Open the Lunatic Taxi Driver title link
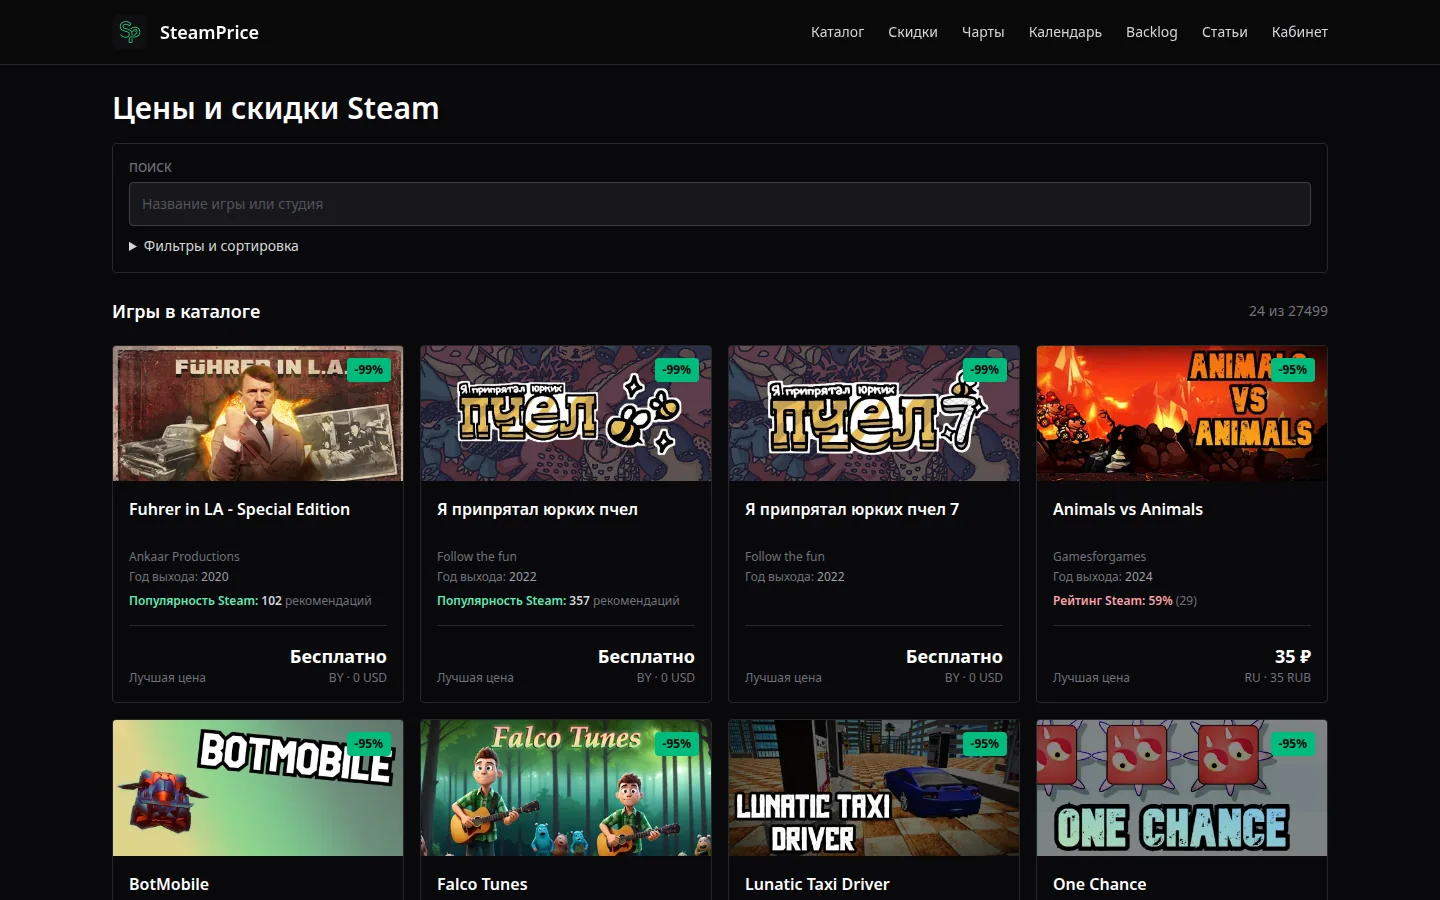The image size is (1440, 900). [x=817, y=884]
